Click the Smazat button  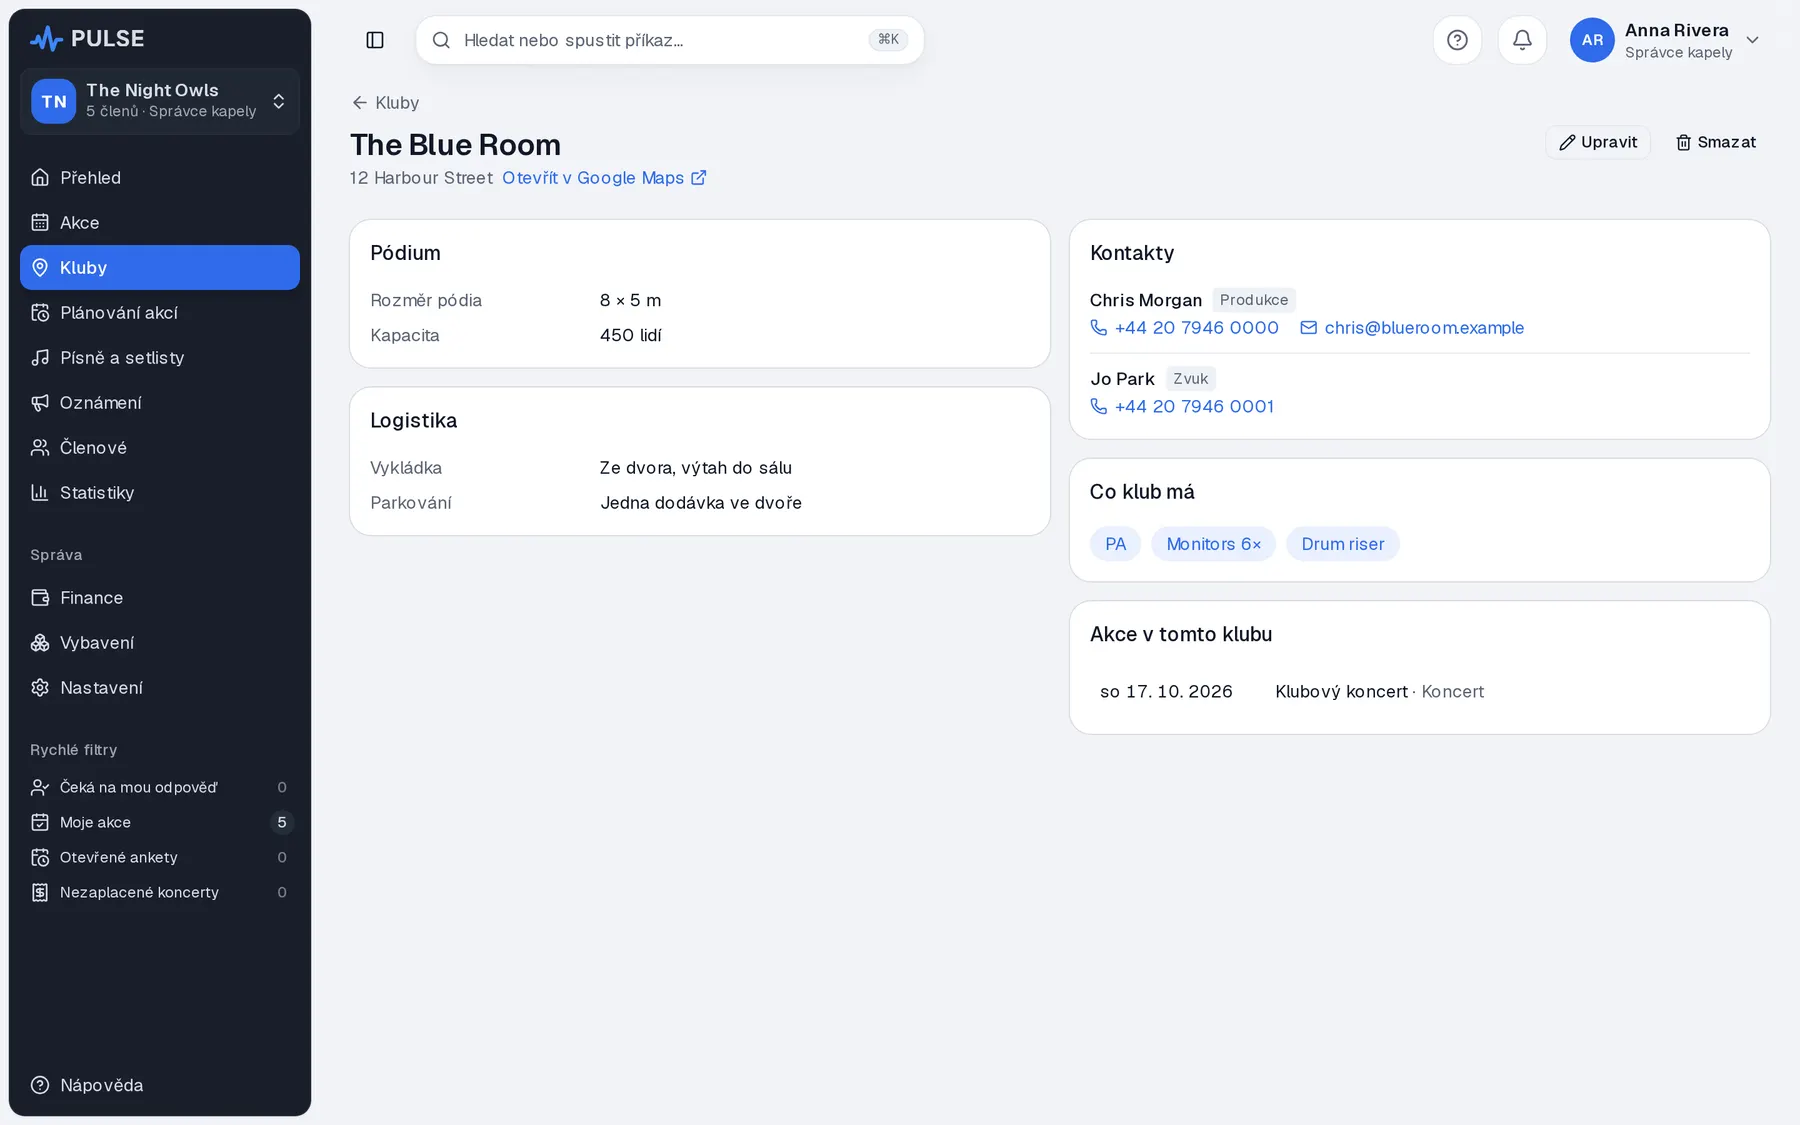[x=1716, y=142]
